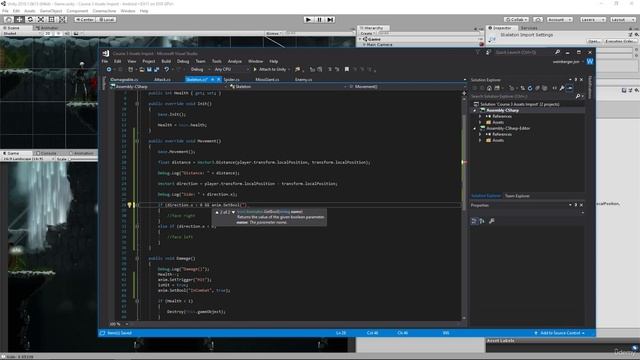640x360 pixels.
Task: Select Unity Scale tool
Action: click(41, 20)
